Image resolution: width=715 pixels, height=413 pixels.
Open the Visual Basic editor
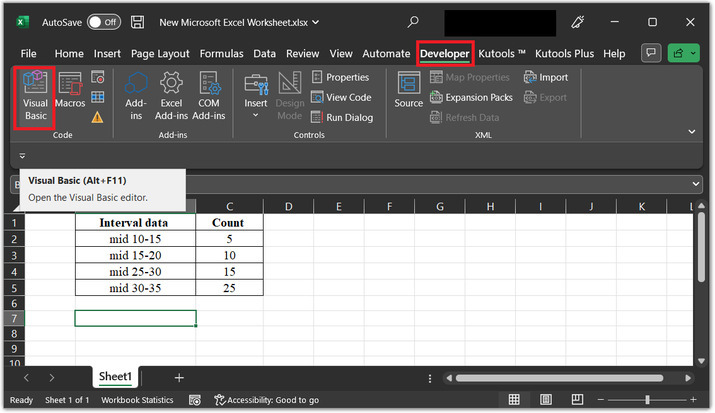click(x=35, y=96)
